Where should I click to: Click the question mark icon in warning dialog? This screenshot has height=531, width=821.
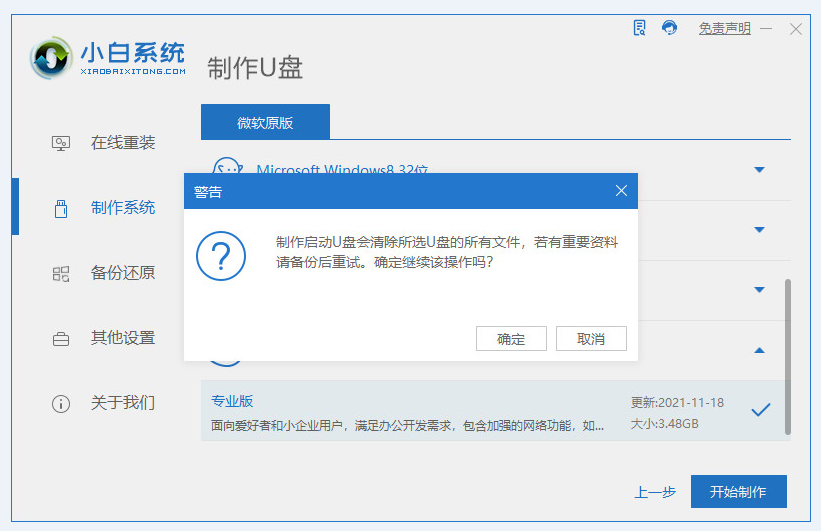click(220, 255)
